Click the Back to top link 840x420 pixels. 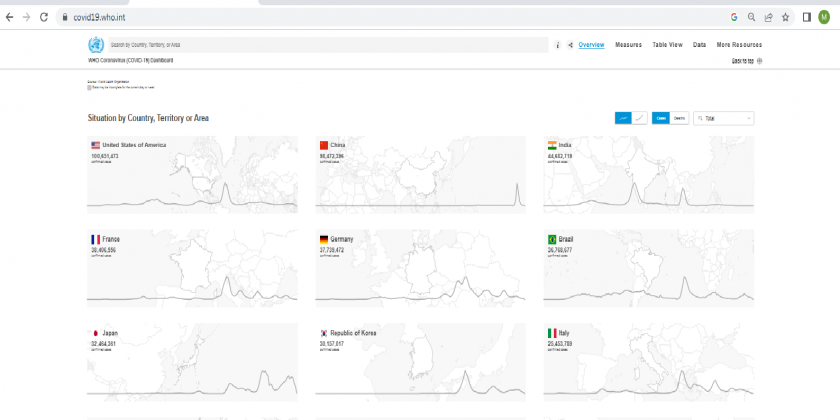(x=746, y=61)
